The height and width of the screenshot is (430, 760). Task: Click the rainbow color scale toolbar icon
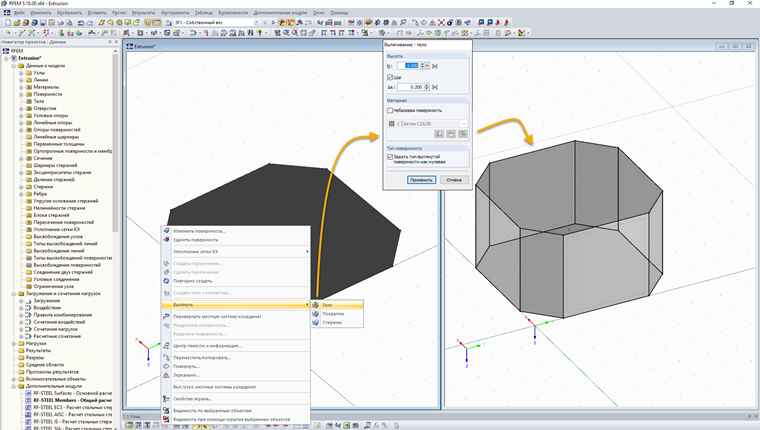(x=521, y=32)
